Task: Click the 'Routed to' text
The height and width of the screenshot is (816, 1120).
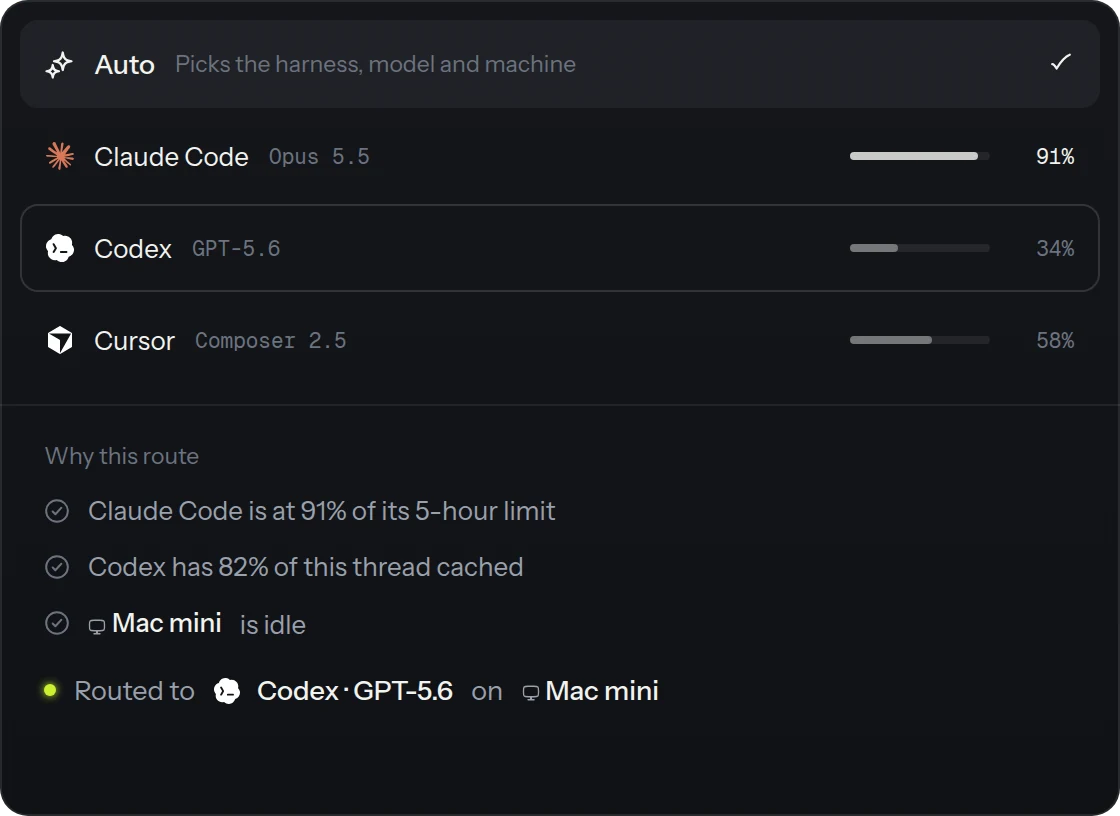Action: click(x=134, y=691)
